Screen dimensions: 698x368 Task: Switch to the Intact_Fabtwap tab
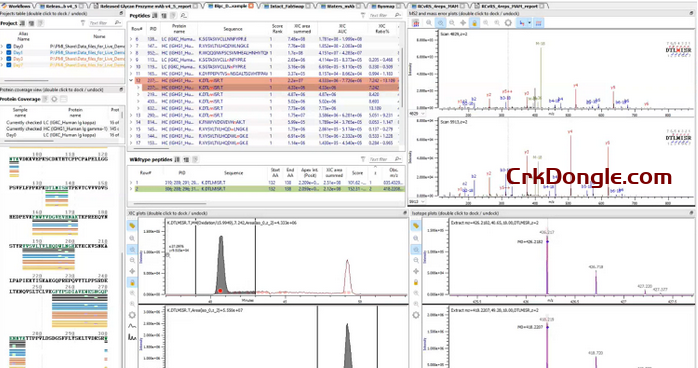[287, 6]
